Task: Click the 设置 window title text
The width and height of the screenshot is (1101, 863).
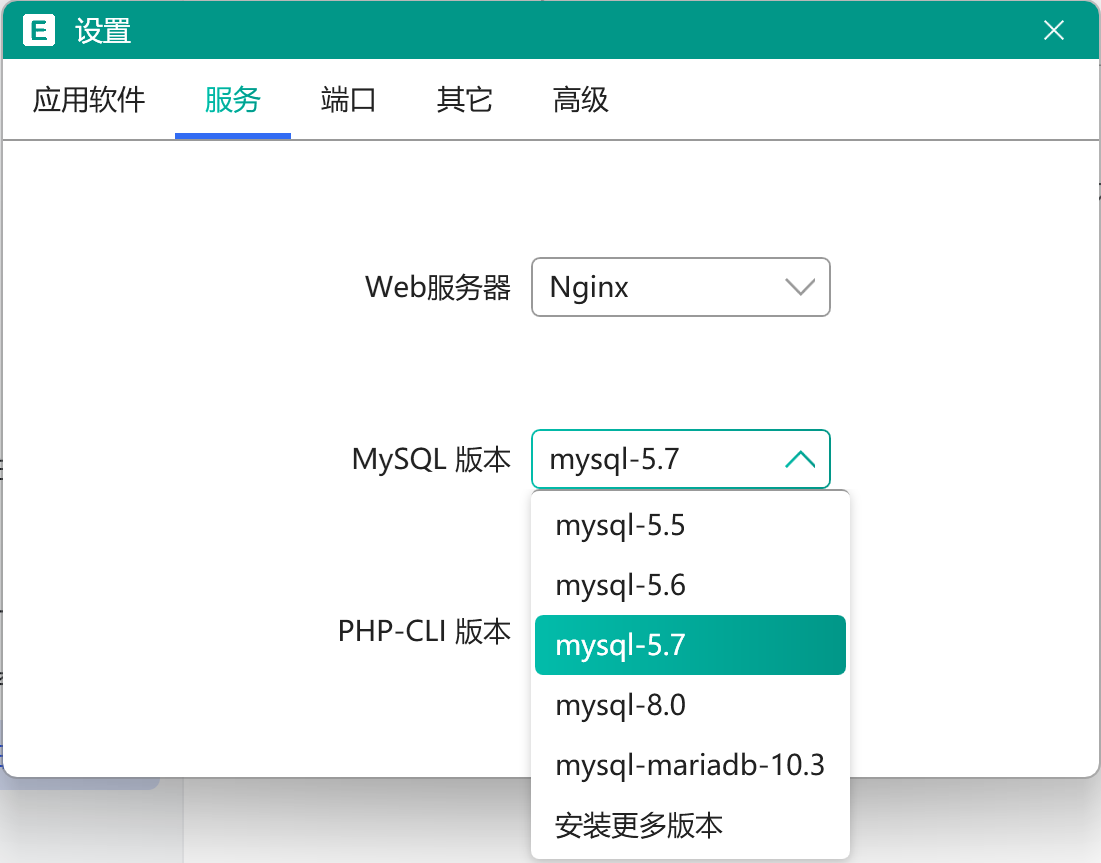Action: tap(103, 31)
